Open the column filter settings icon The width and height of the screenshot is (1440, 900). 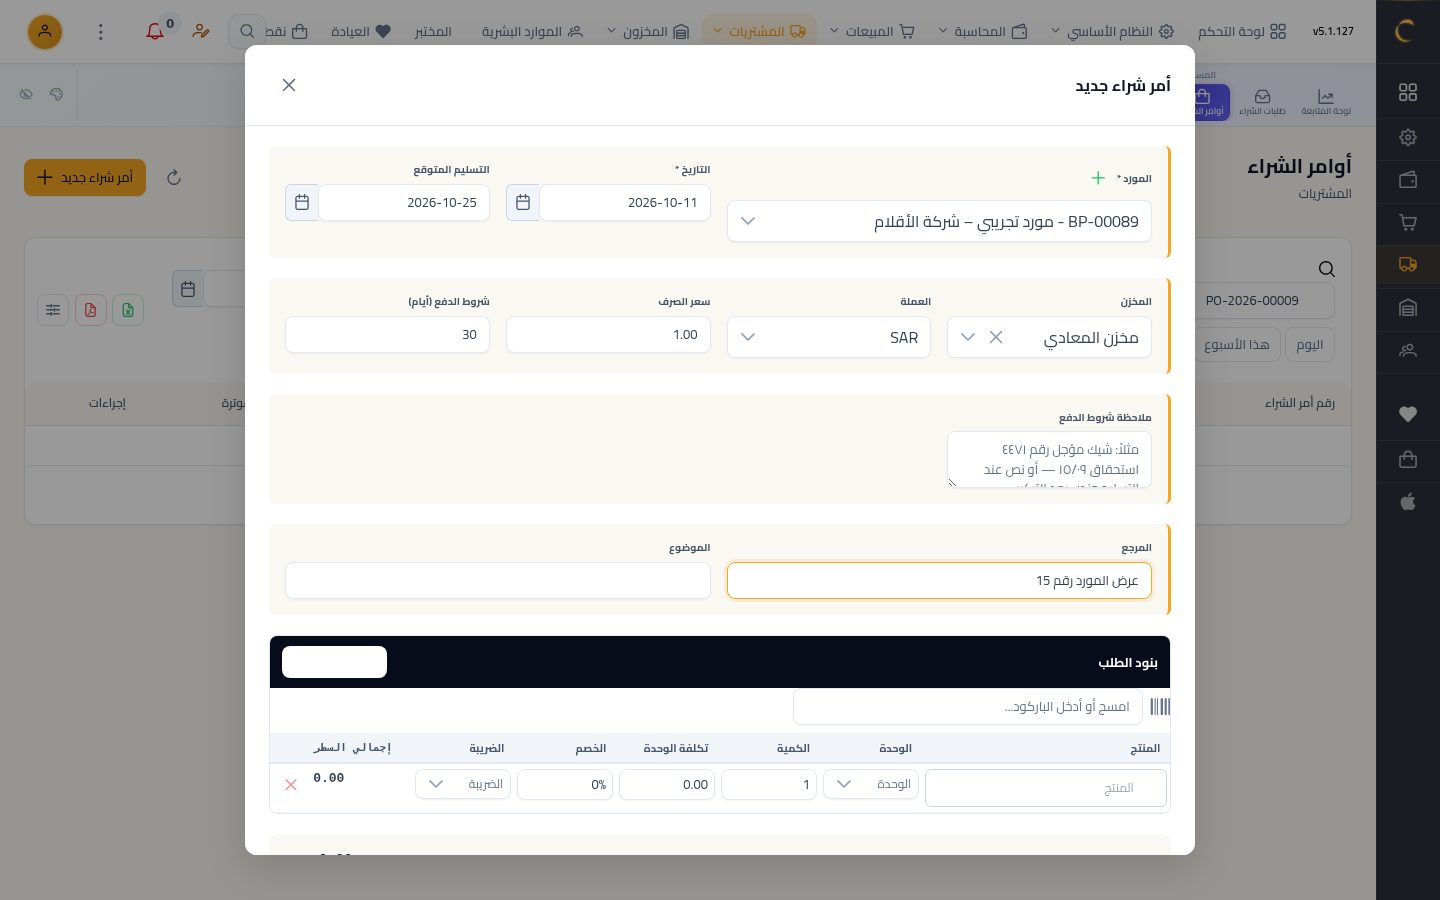53,310
